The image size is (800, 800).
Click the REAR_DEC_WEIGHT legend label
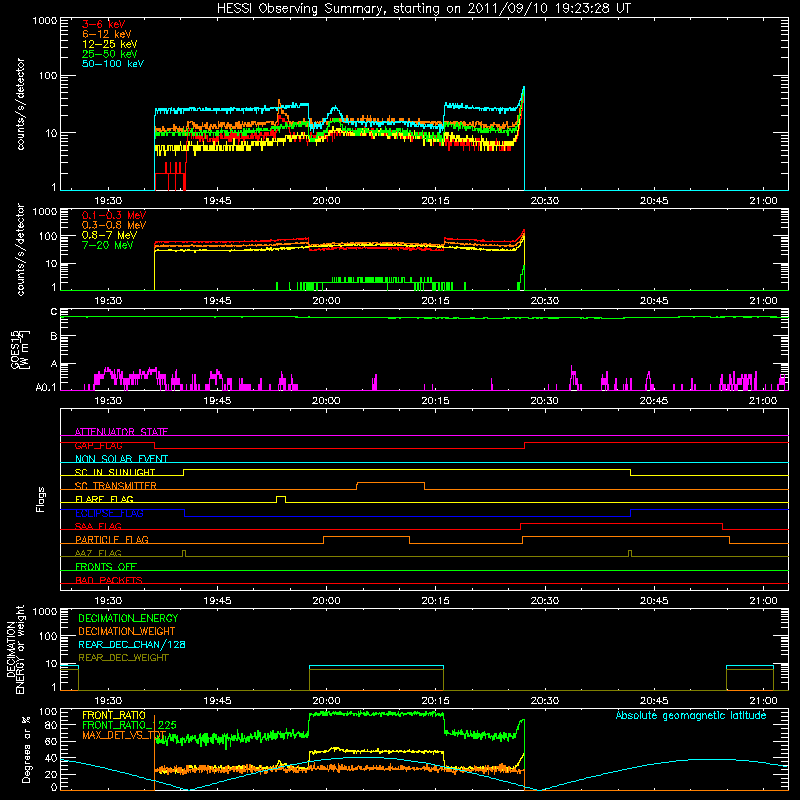(x=123, y=658)
